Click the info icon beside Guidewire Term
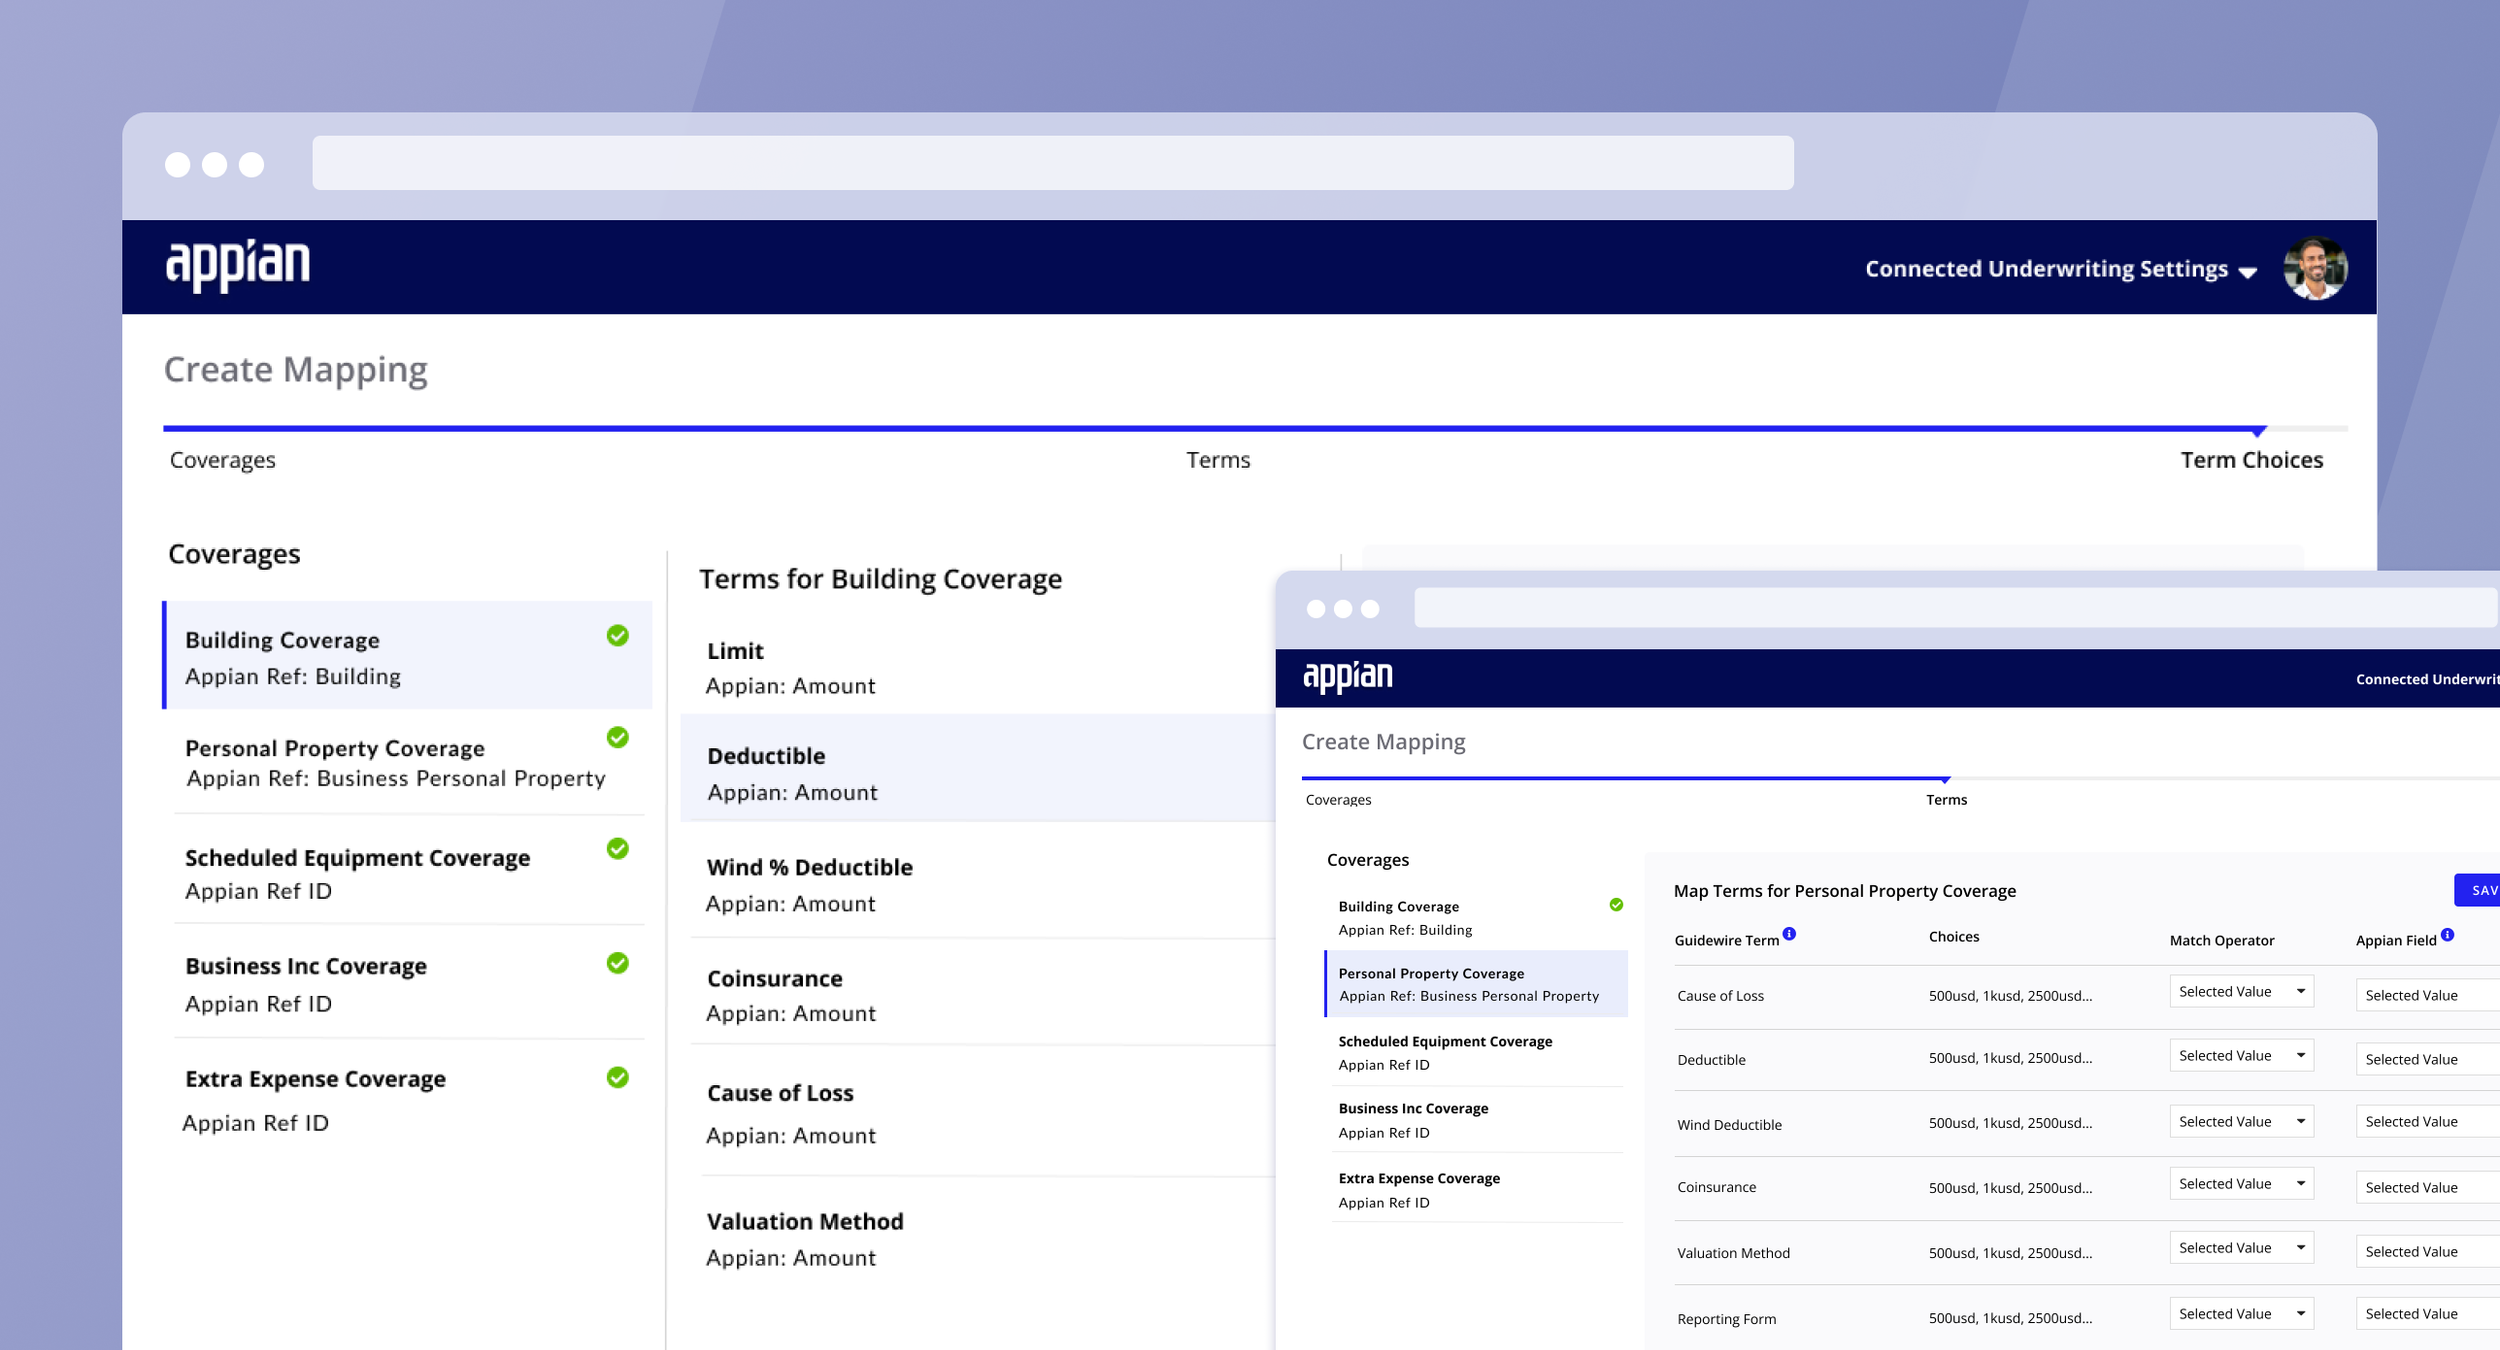This screenshot has width=2500, height=1350. click(1789, 934)
